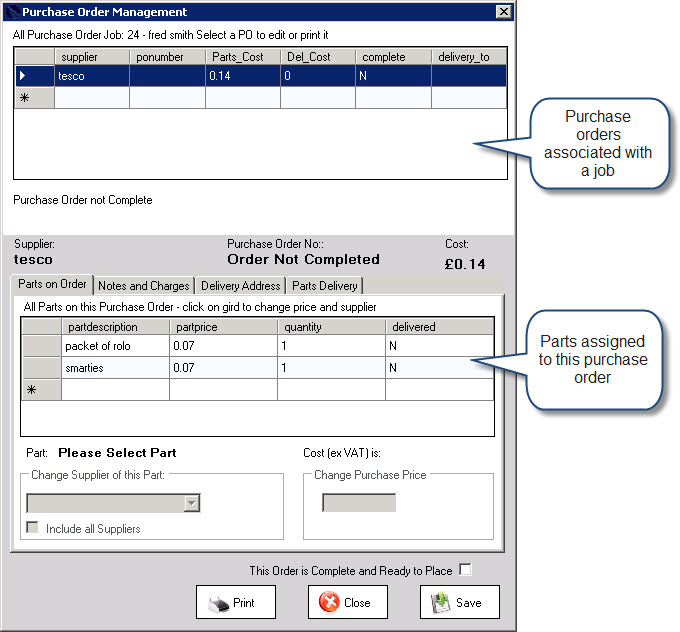Click the Please Select Part label
Screen dimensions: 680x632
click(x=117, y=453)
